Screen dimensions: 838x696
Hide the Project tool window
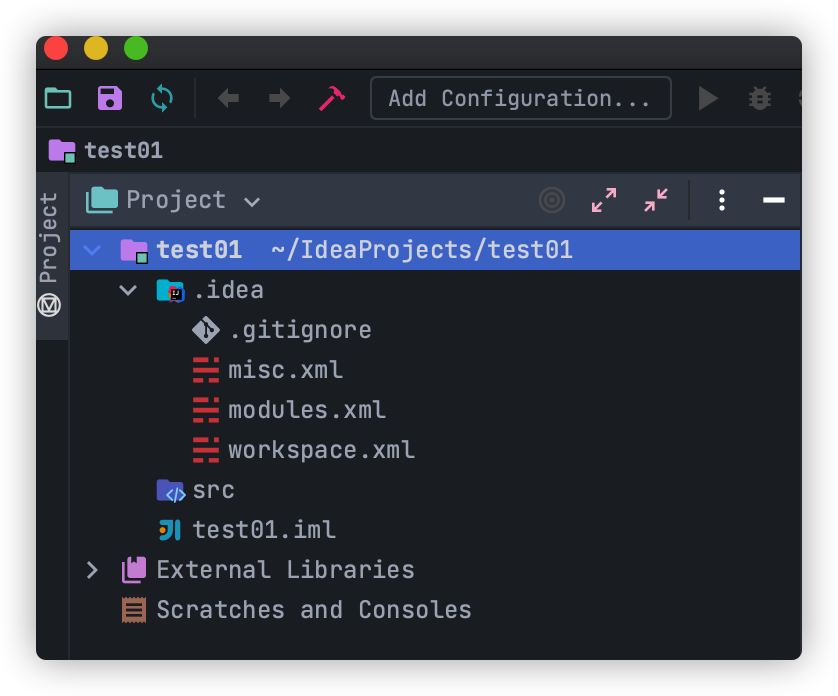click(x=773, y=200)
